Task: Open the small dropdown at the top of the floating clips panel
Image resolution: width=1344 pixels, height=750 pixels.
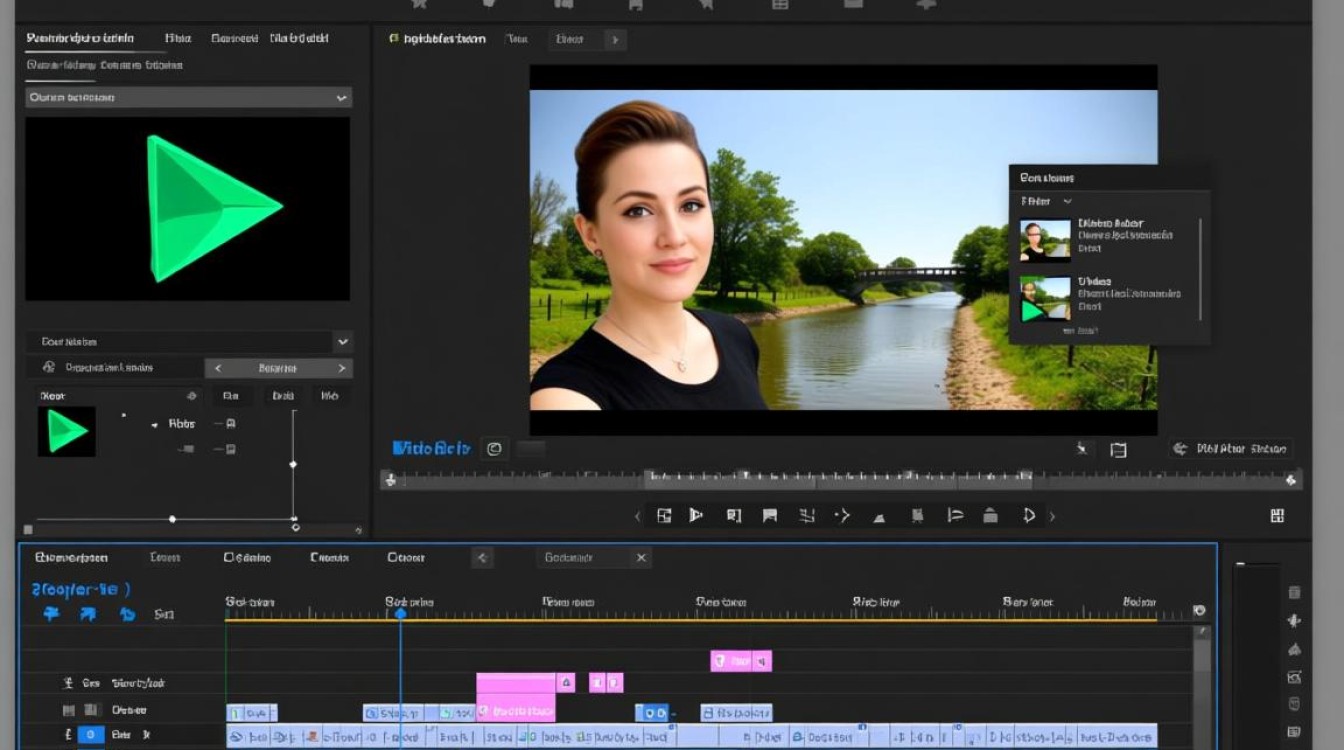Action: (1046, 202)
